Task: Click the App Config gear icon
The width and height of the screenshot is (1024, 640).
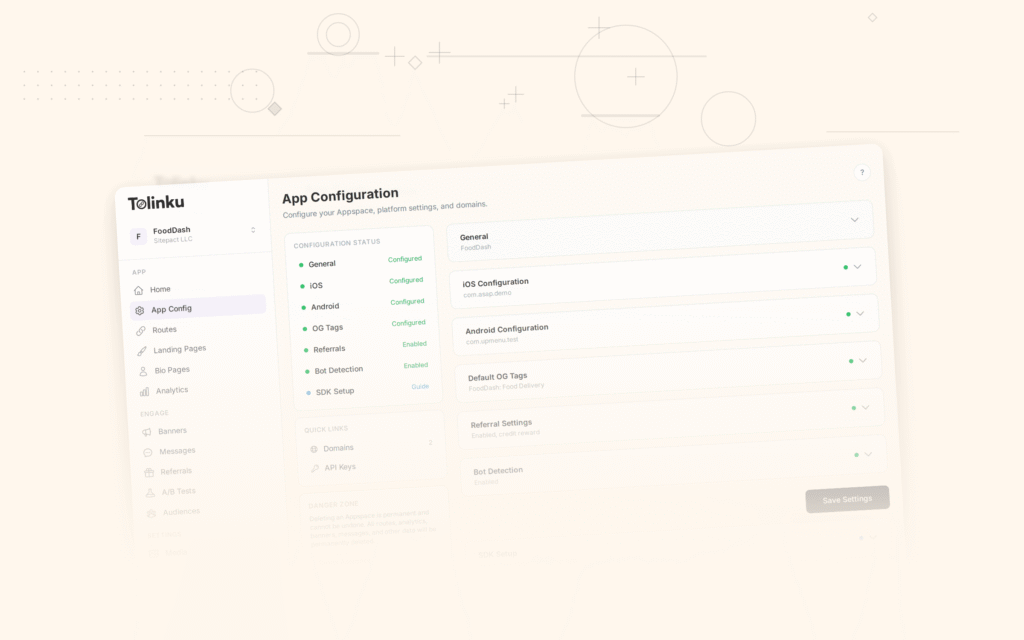Action: [x=138, y=309]
